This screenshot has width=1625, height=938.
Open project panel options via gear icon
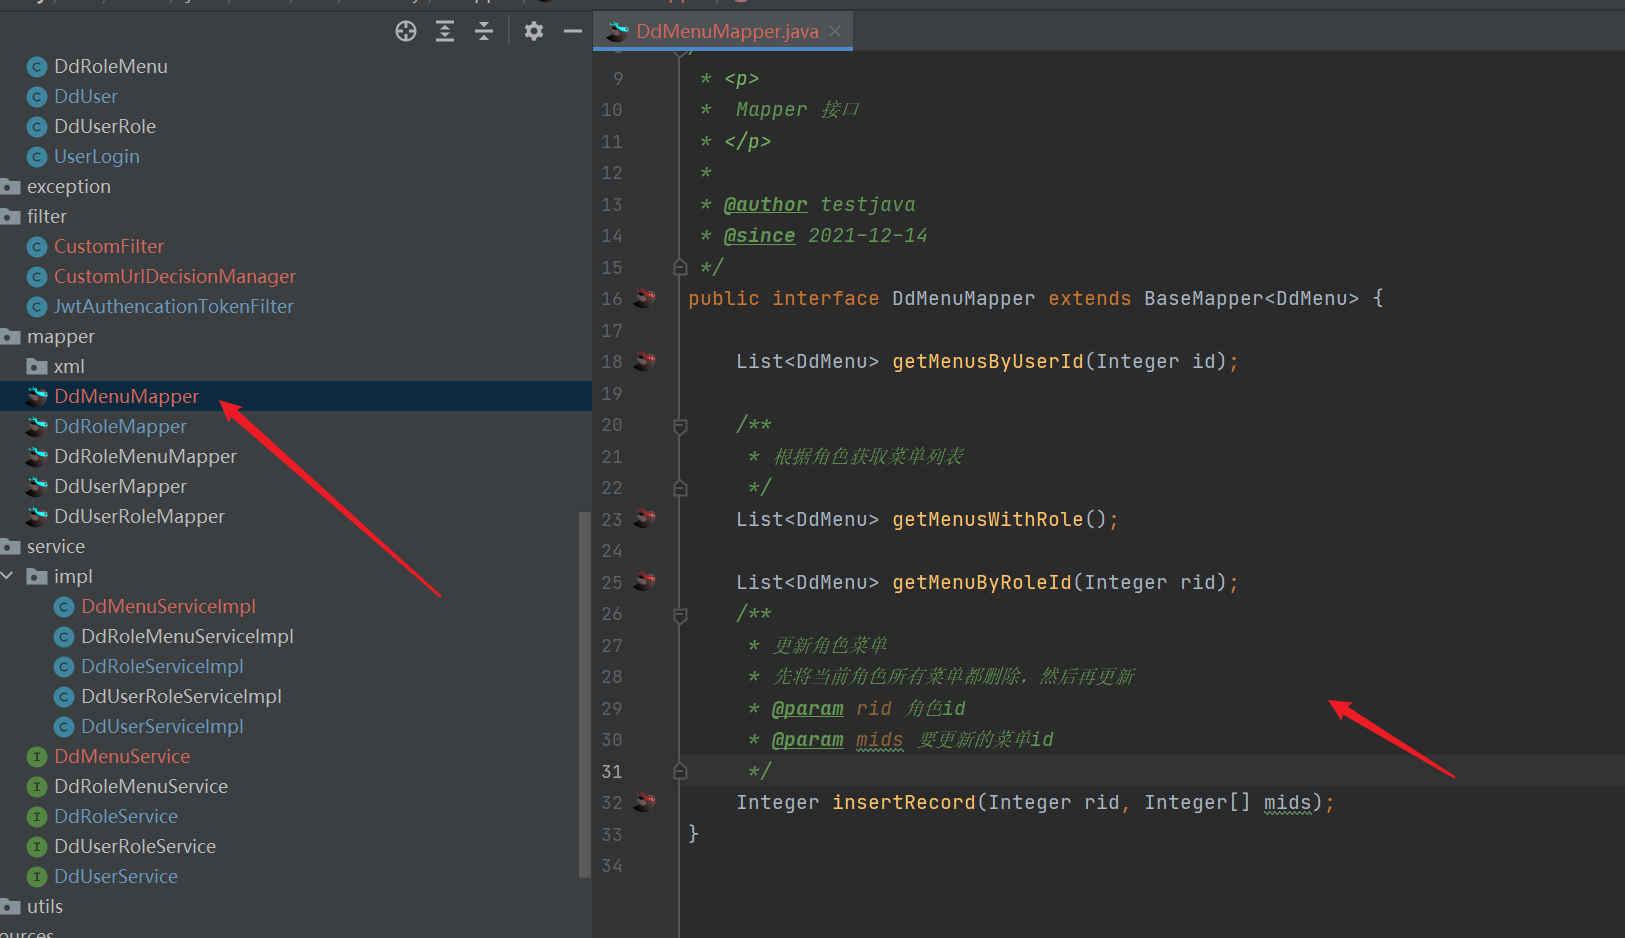coord(534,31)
